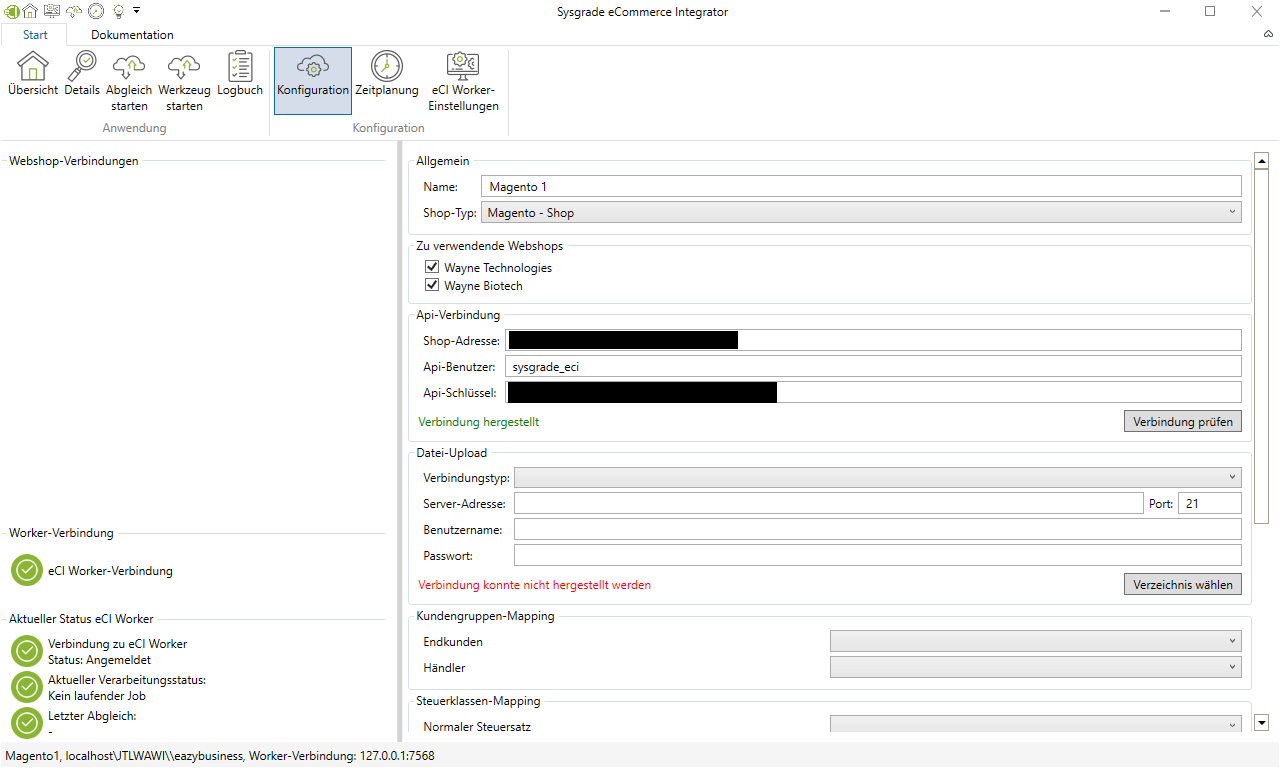Click the green 'Verbindung hergestellt' status text
The width and height of the screenshot is (1280, 768).
click(x=479, y=422)
